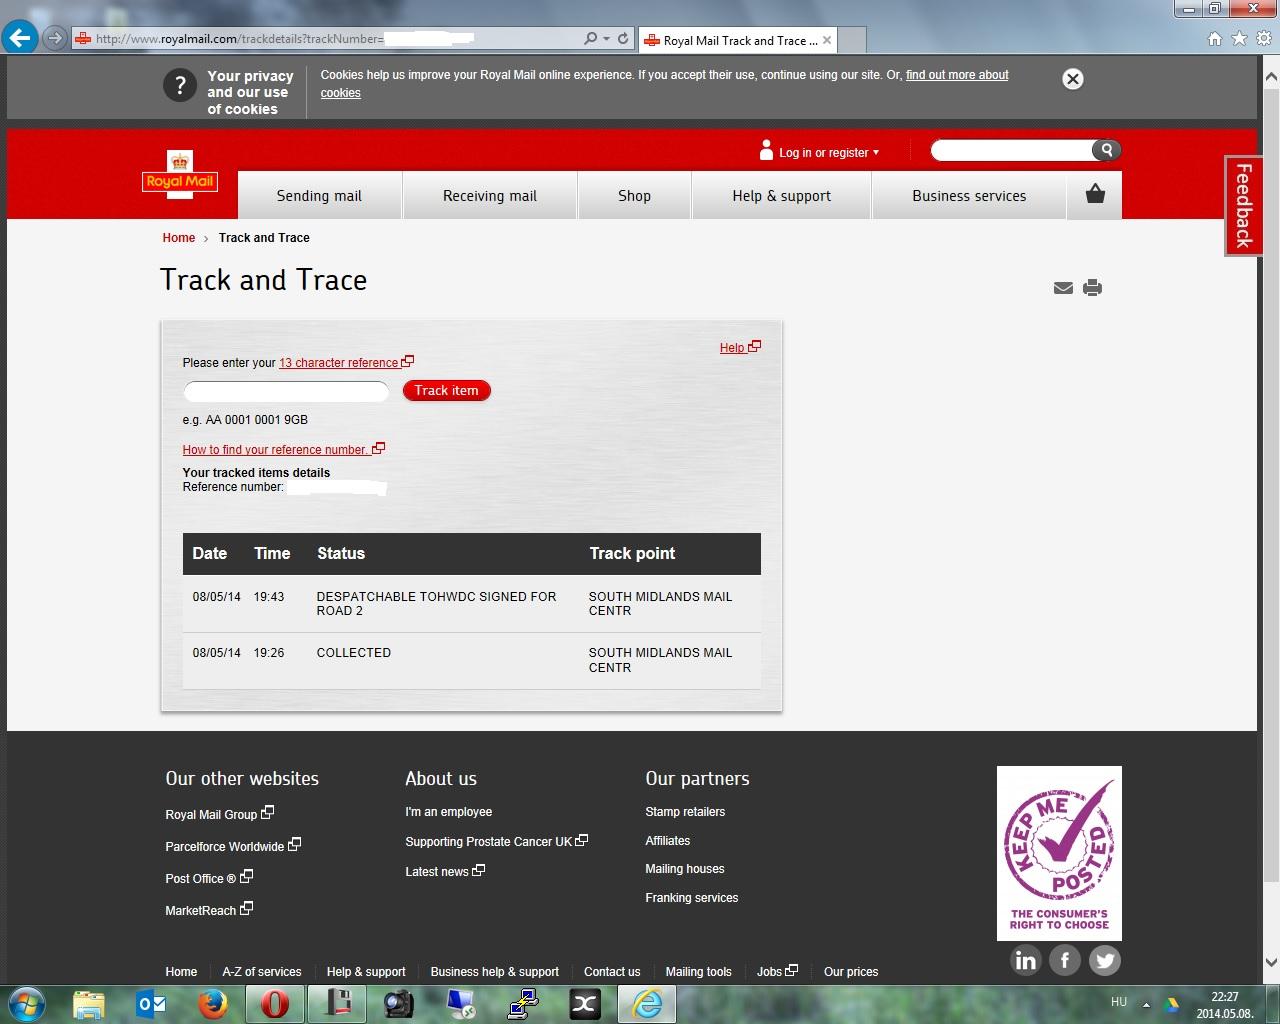Launch Opera from the taskbar
The image size is (1280, 1024).
point(275,1004)
